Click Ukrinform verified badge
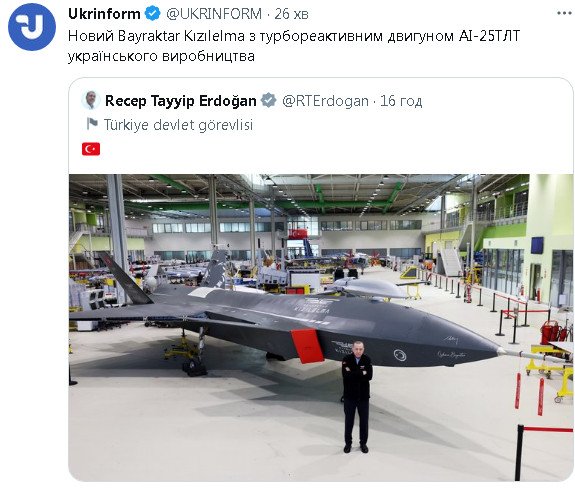The height and width of the screenshot is (489, 575). click(153, 14)
